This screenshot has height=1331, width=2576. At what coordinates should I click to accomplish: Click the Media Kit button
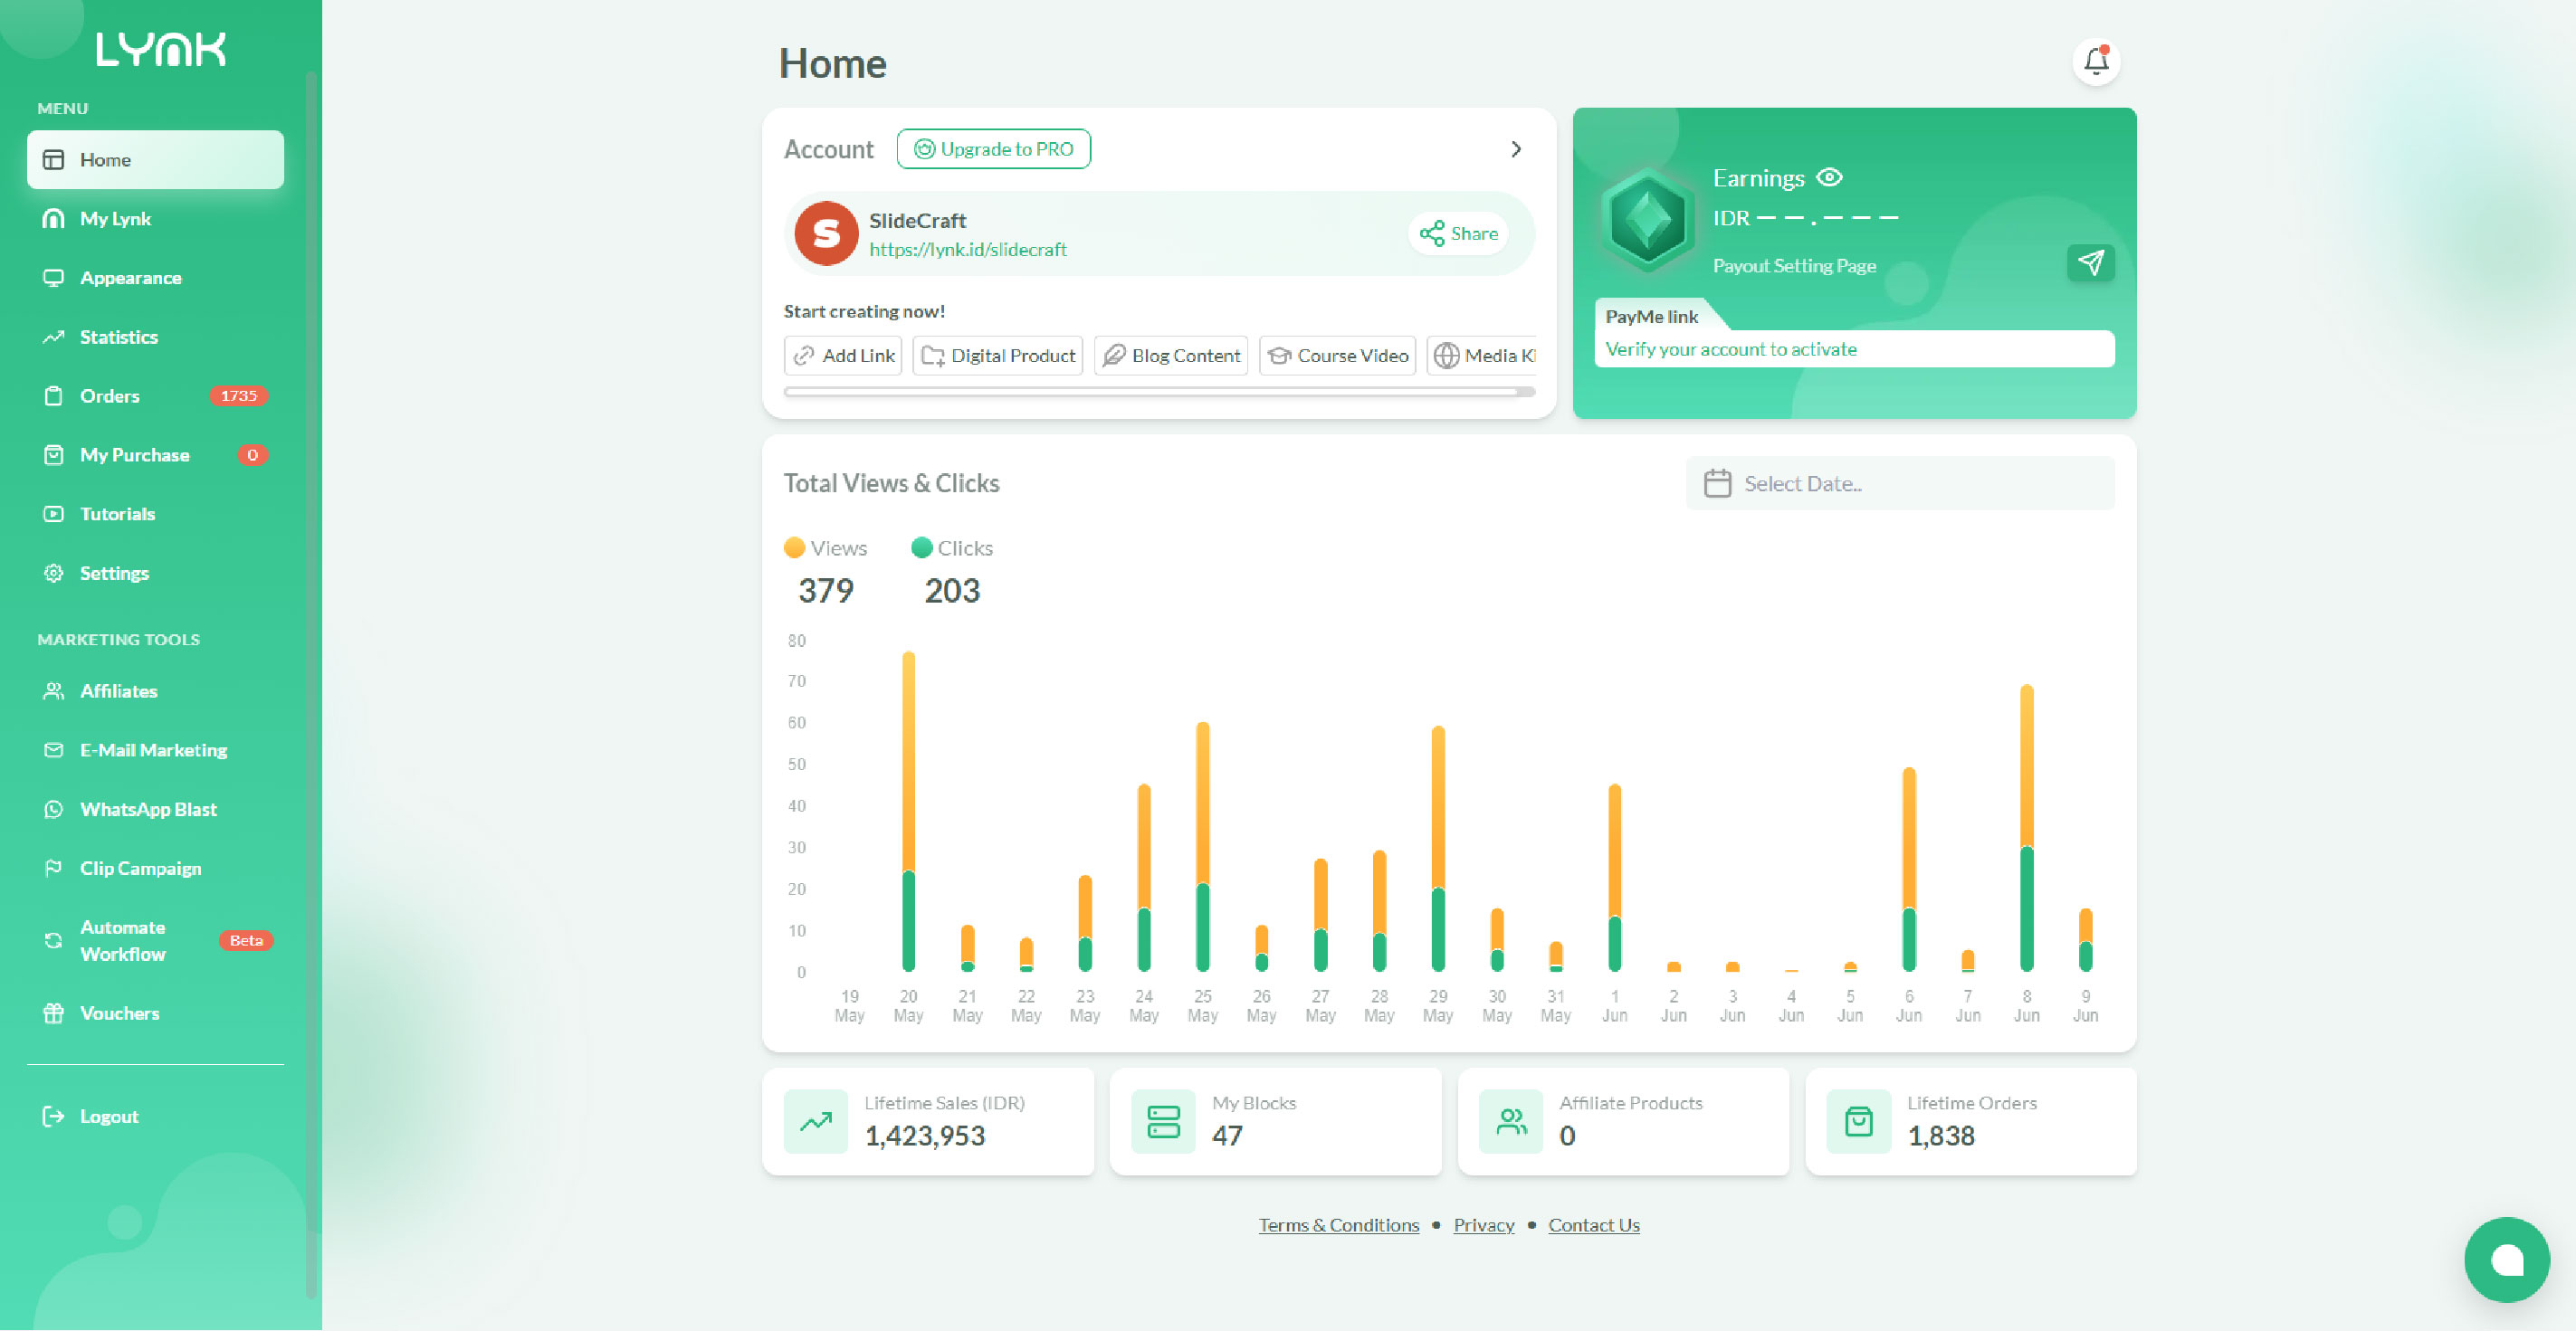coord(1483,356)
